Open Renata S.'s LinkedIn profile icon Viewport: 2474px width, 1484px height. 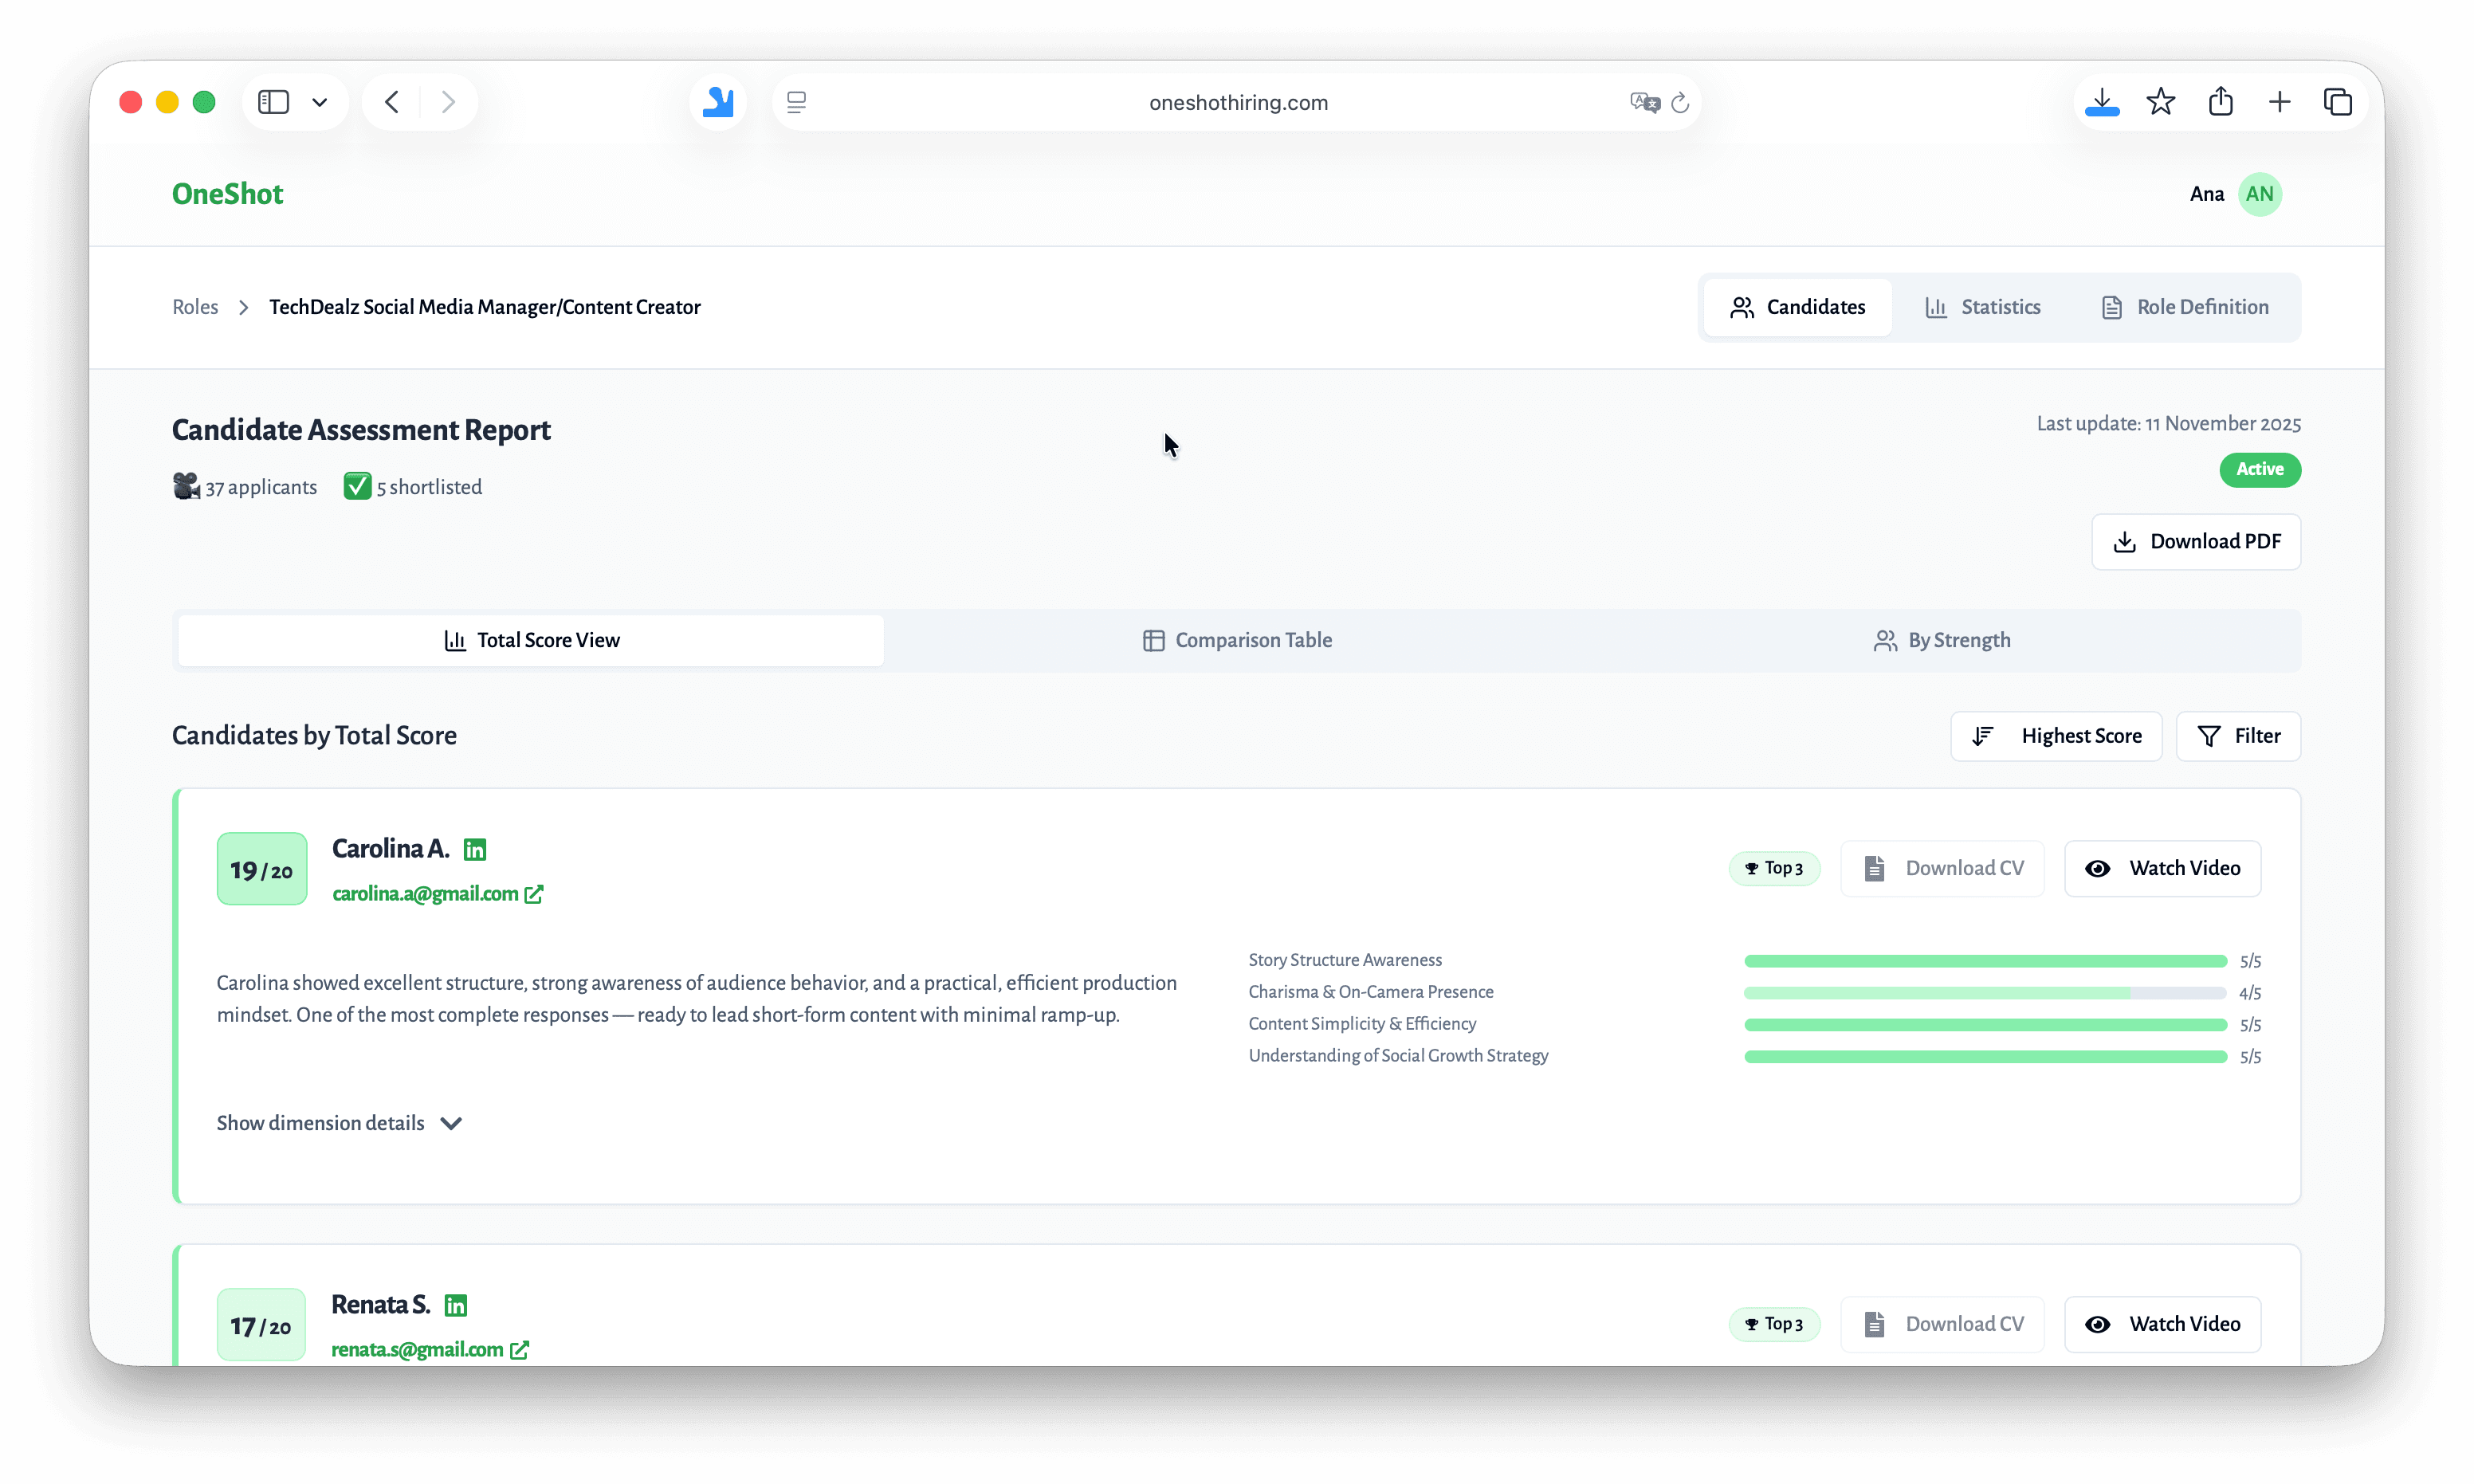pos(456,1305)
